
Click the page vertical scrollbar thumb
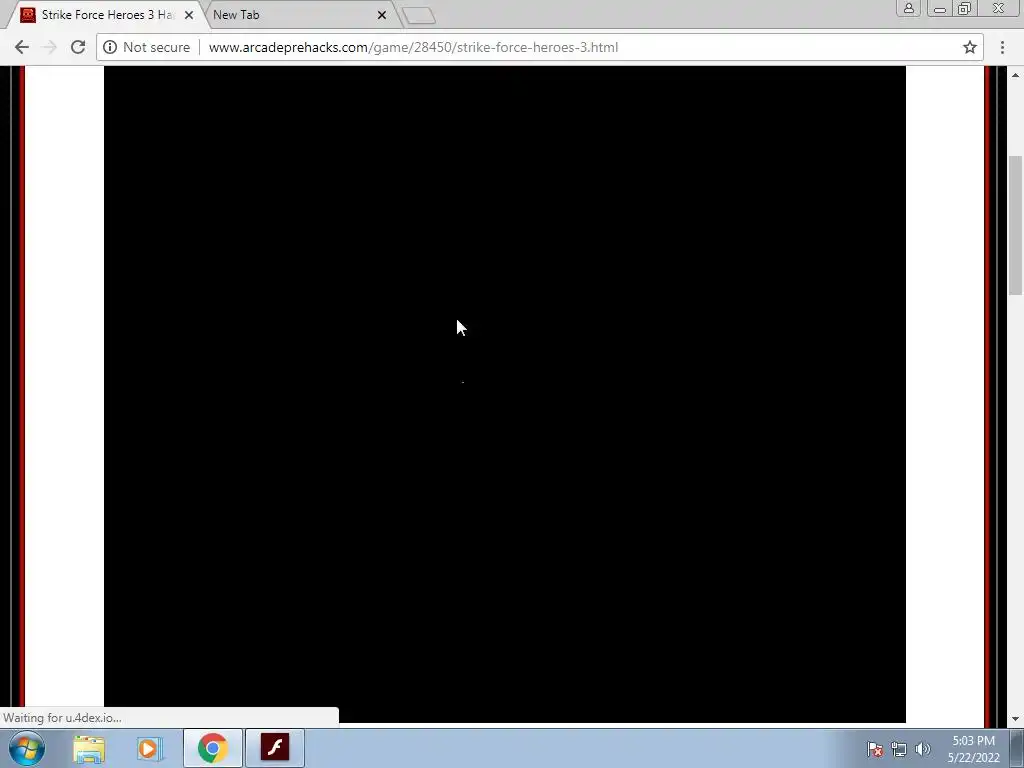[x=1016, y=225]
